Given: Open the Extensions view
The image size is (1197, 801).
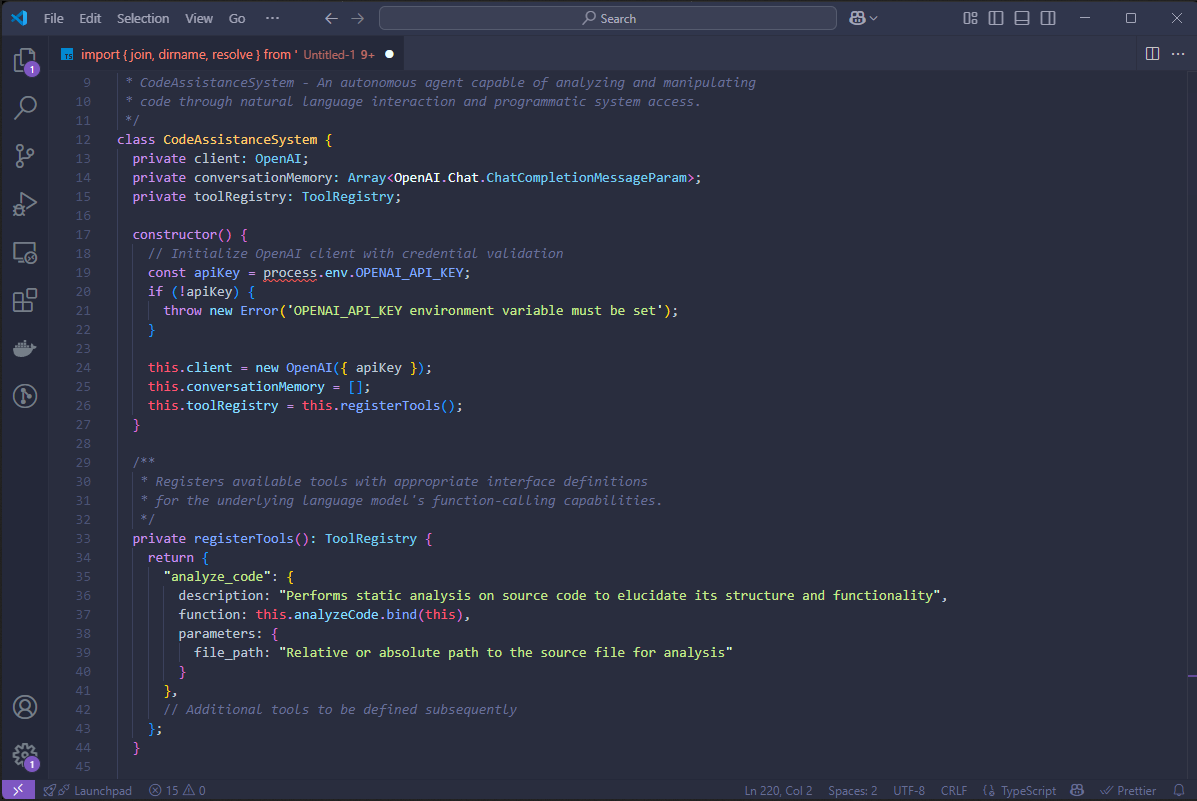Looking at the screenshot, I should (x=25, y=300).
